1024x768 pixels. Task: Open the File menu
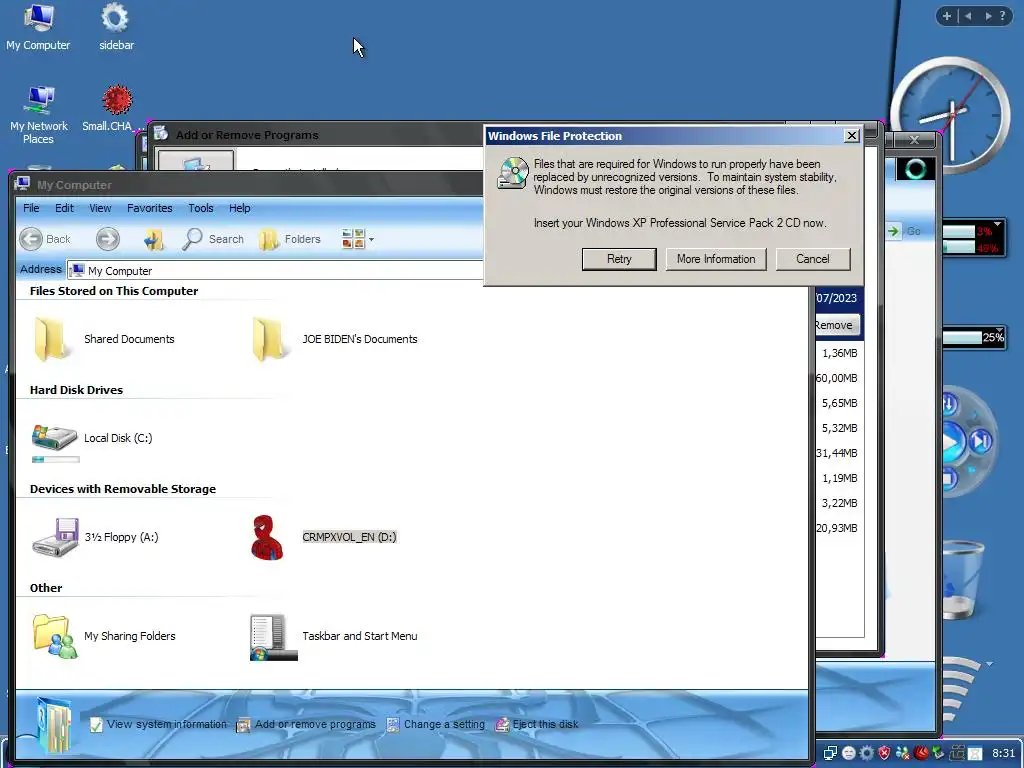[x=31, y=208]
